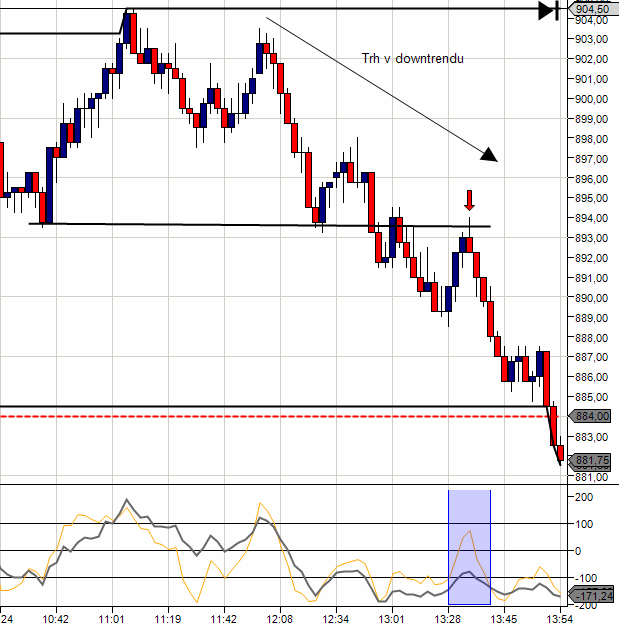Click the 902,00 price axis label
Screen dimensions: 619x630
pos(592,59)
